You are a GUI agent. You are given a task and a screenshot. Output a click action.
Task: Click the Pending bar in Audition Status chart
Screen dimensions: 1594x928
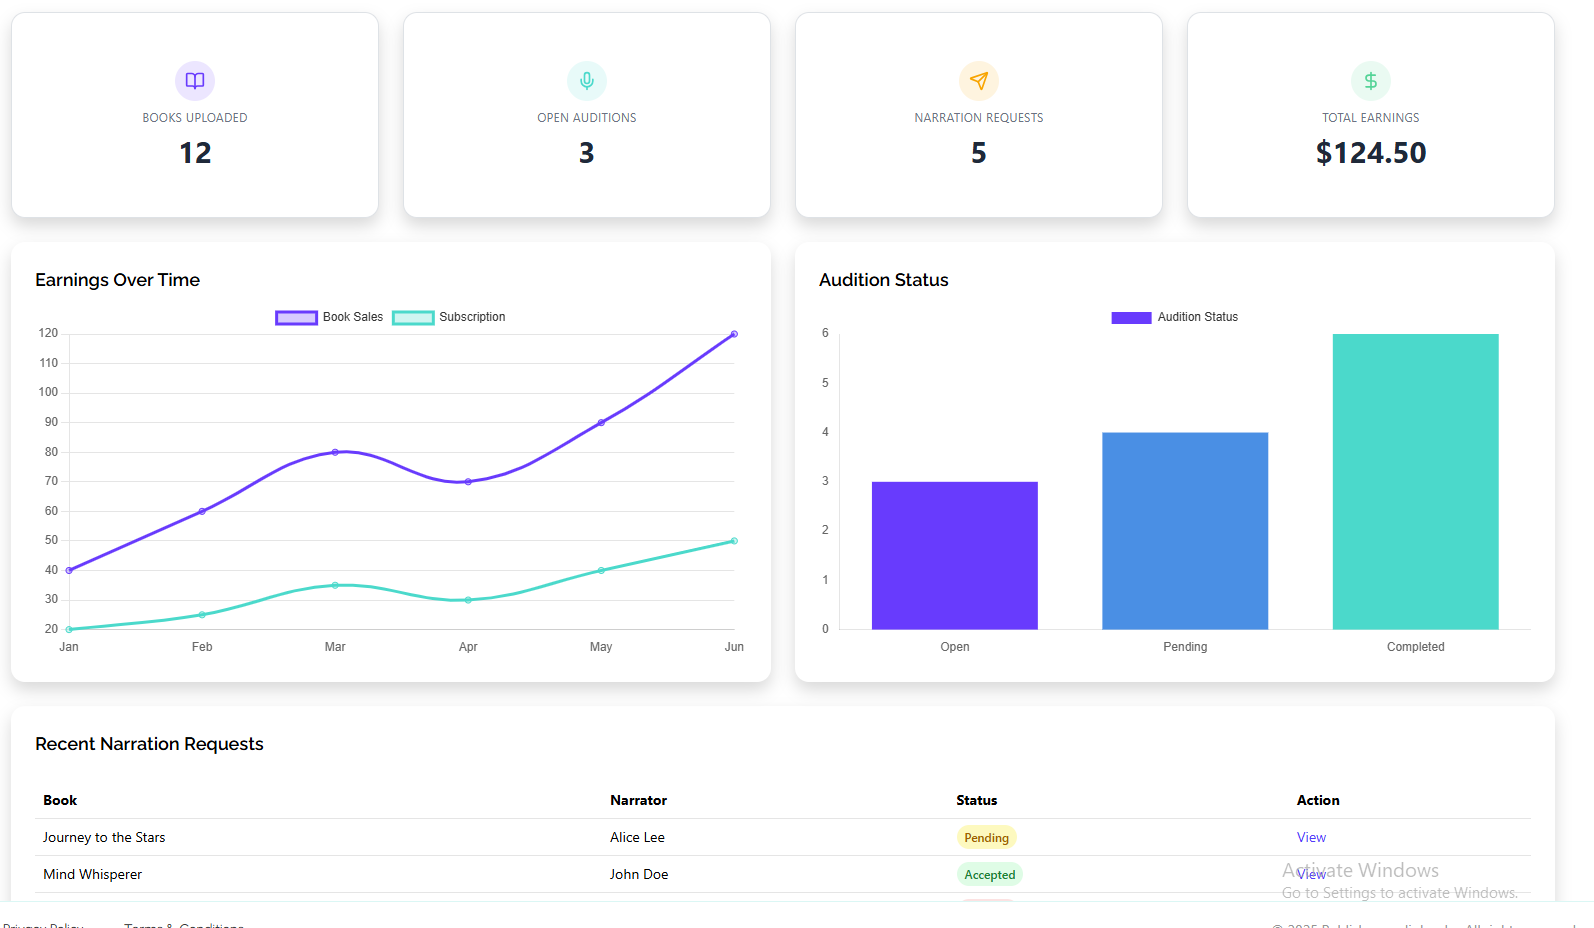[x=1185, y=530]
